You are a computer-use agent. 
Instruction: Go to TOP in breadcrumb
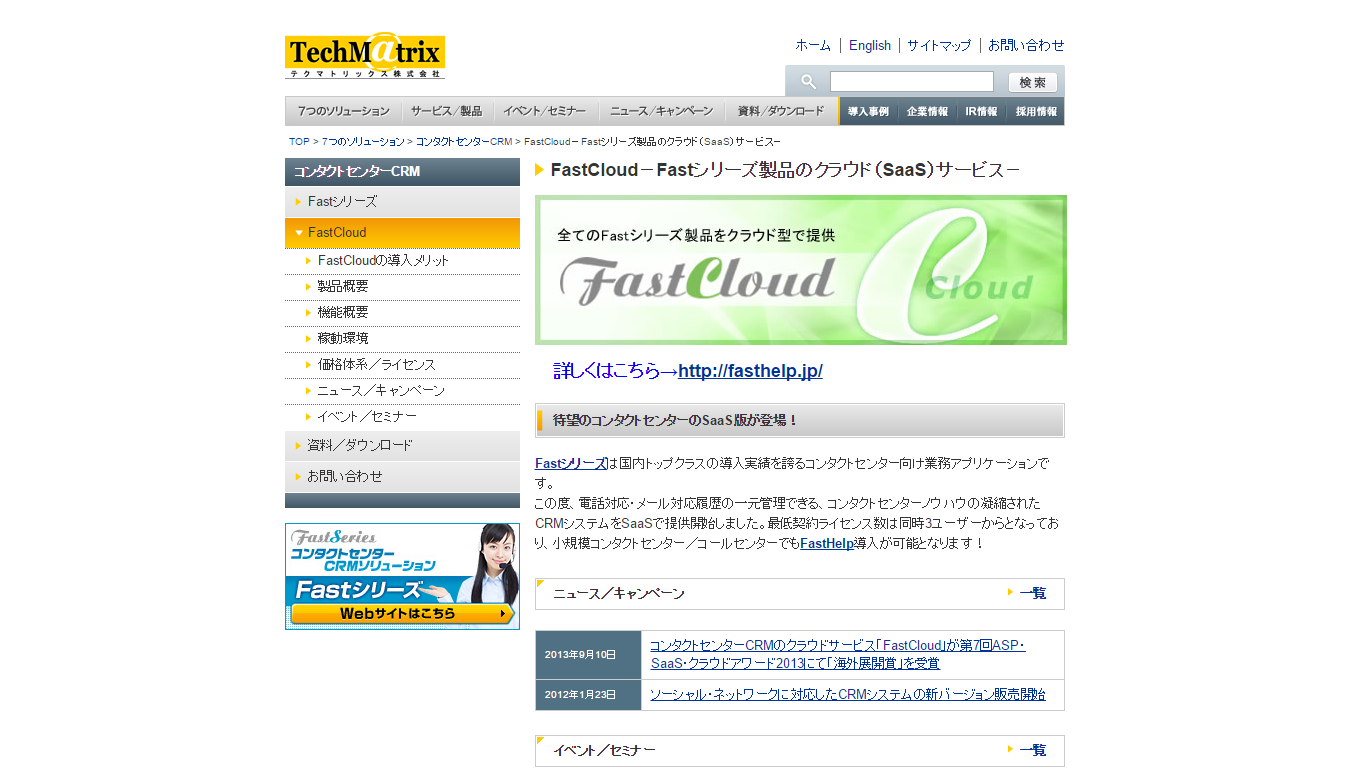[x=299, y=142]
